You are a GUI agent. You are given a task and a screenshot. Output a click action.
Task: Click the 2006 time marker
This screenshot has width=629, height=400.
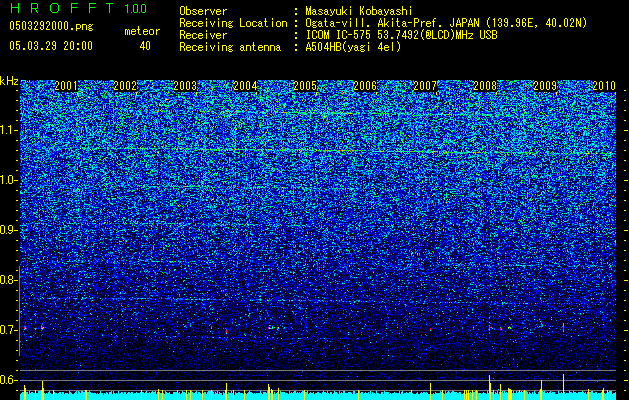365,86
